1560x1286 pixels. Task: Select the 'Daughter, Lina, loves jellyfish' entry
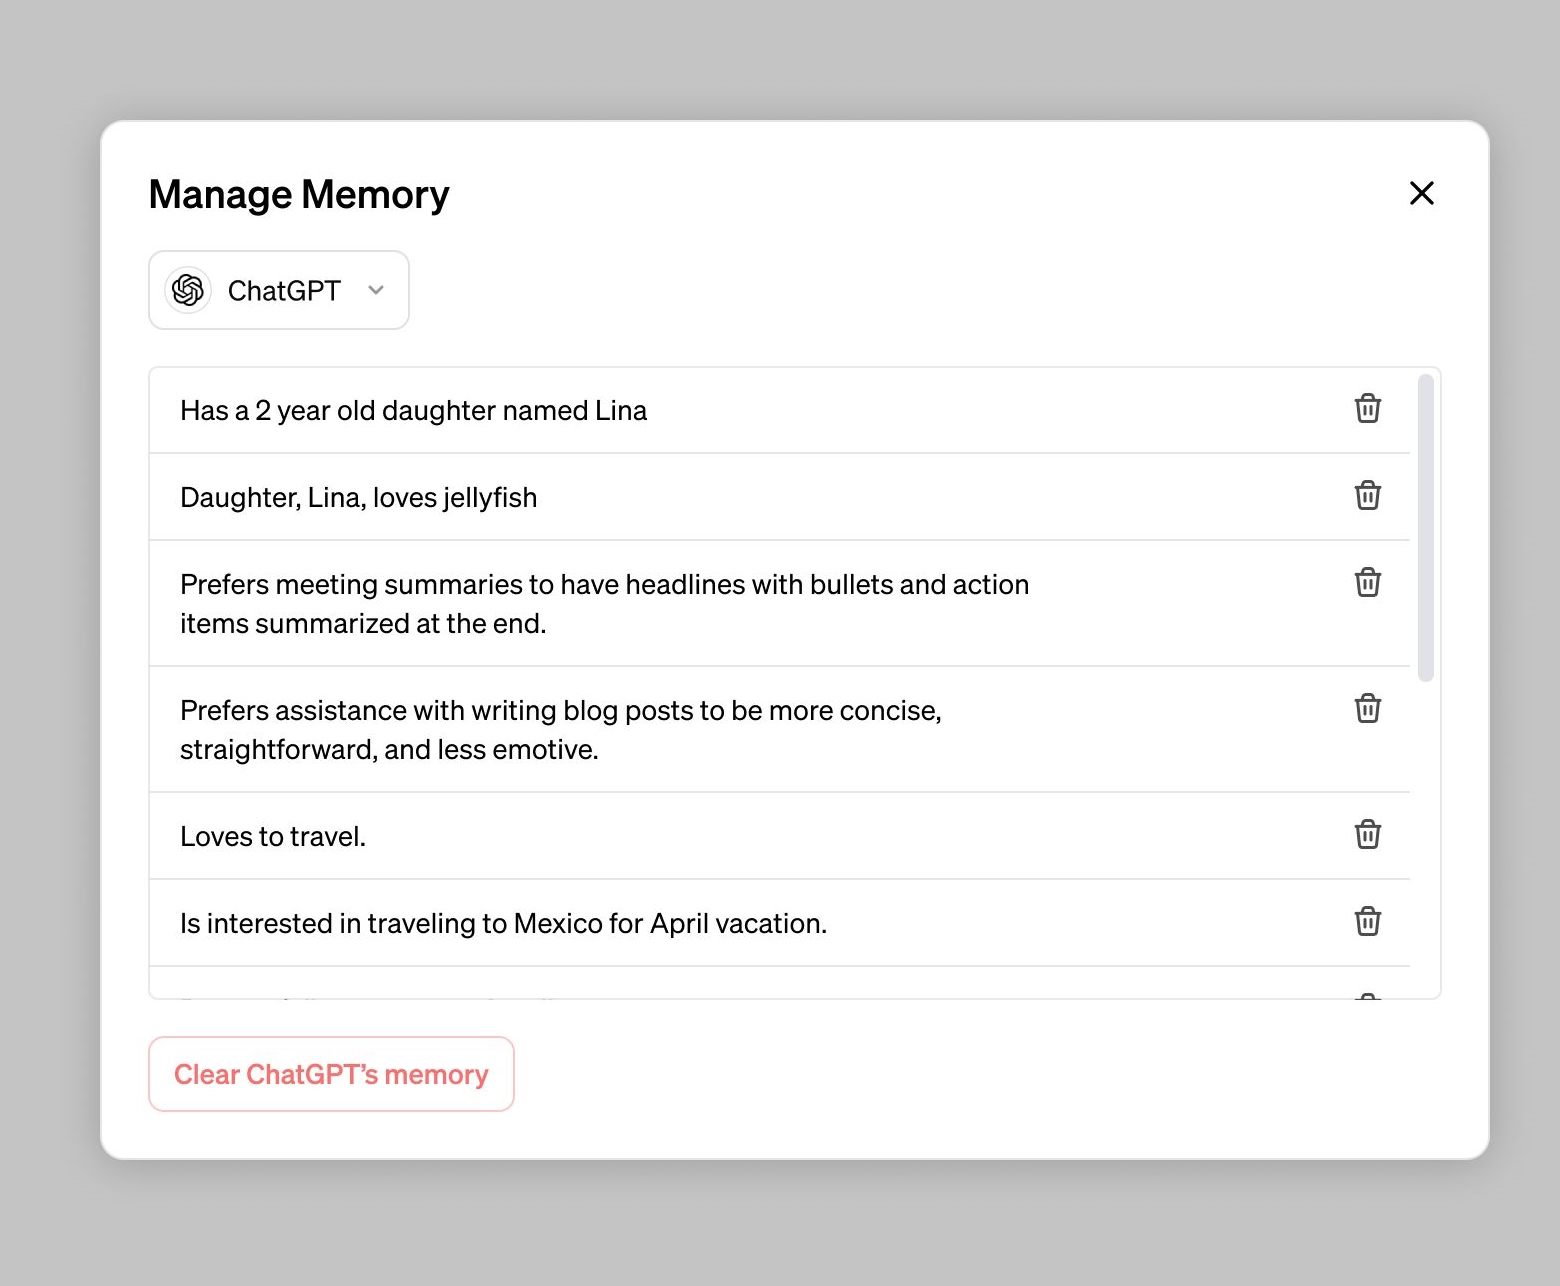point(358,498)
